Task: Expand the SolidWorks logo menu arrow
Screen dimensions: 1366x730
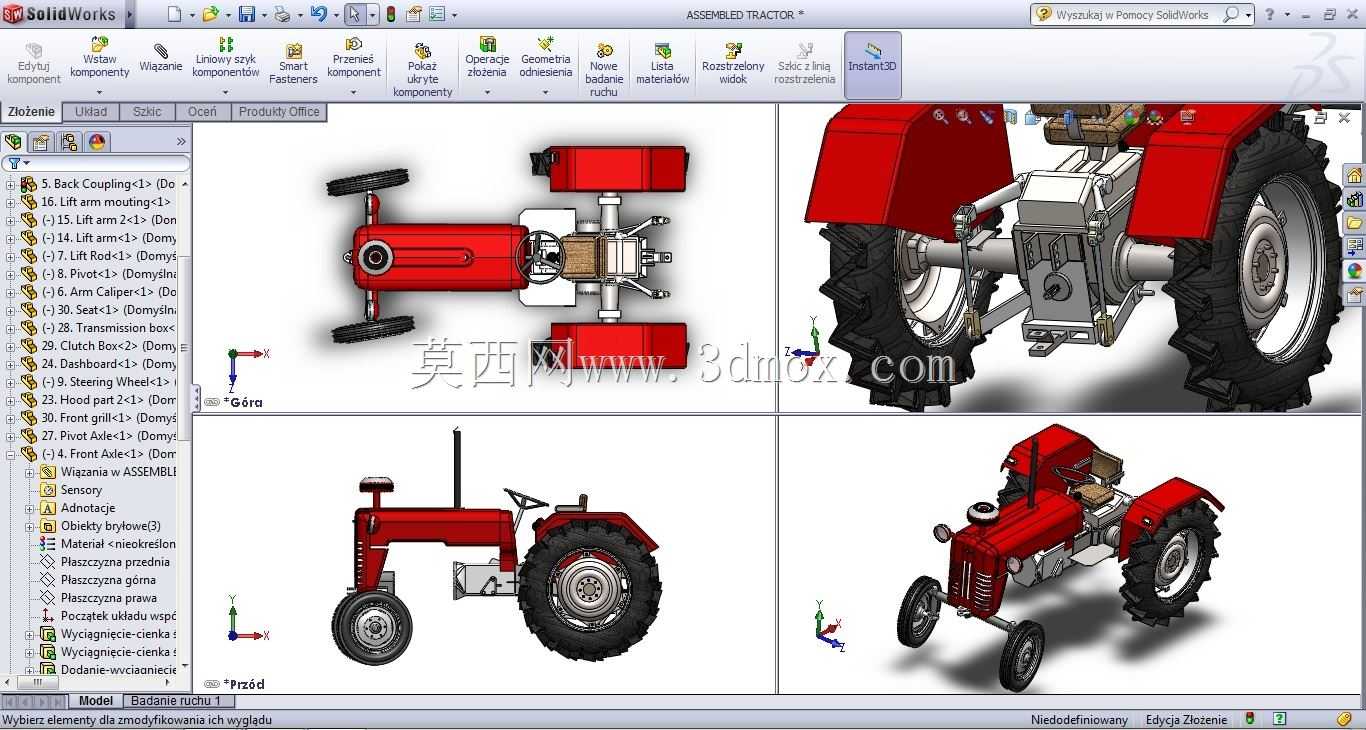Action: pos(128,14)
